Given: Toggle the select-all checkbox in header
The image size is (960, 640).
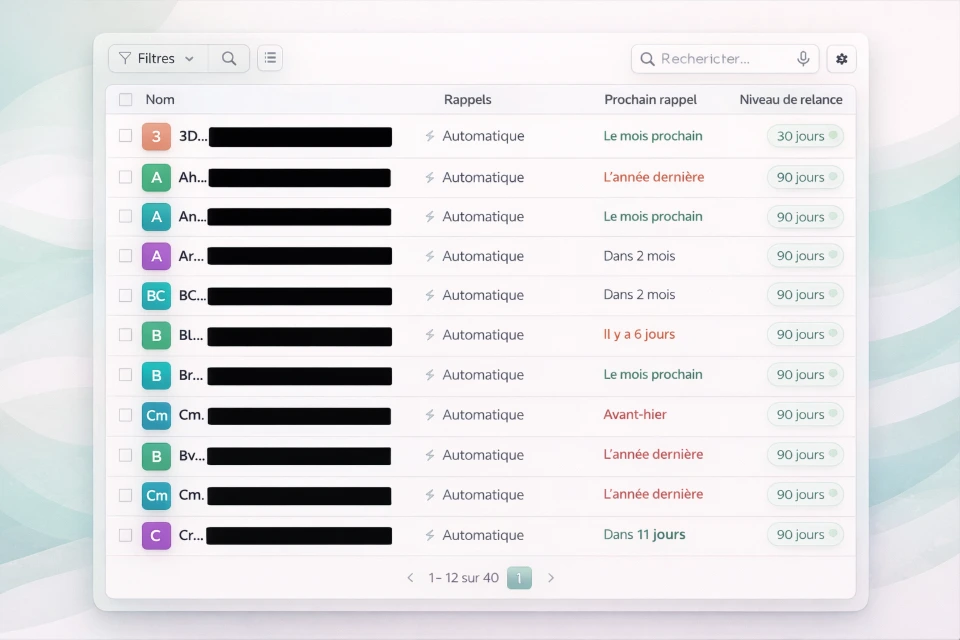Looking at the screenshot, I should click(x=125, y=100).
